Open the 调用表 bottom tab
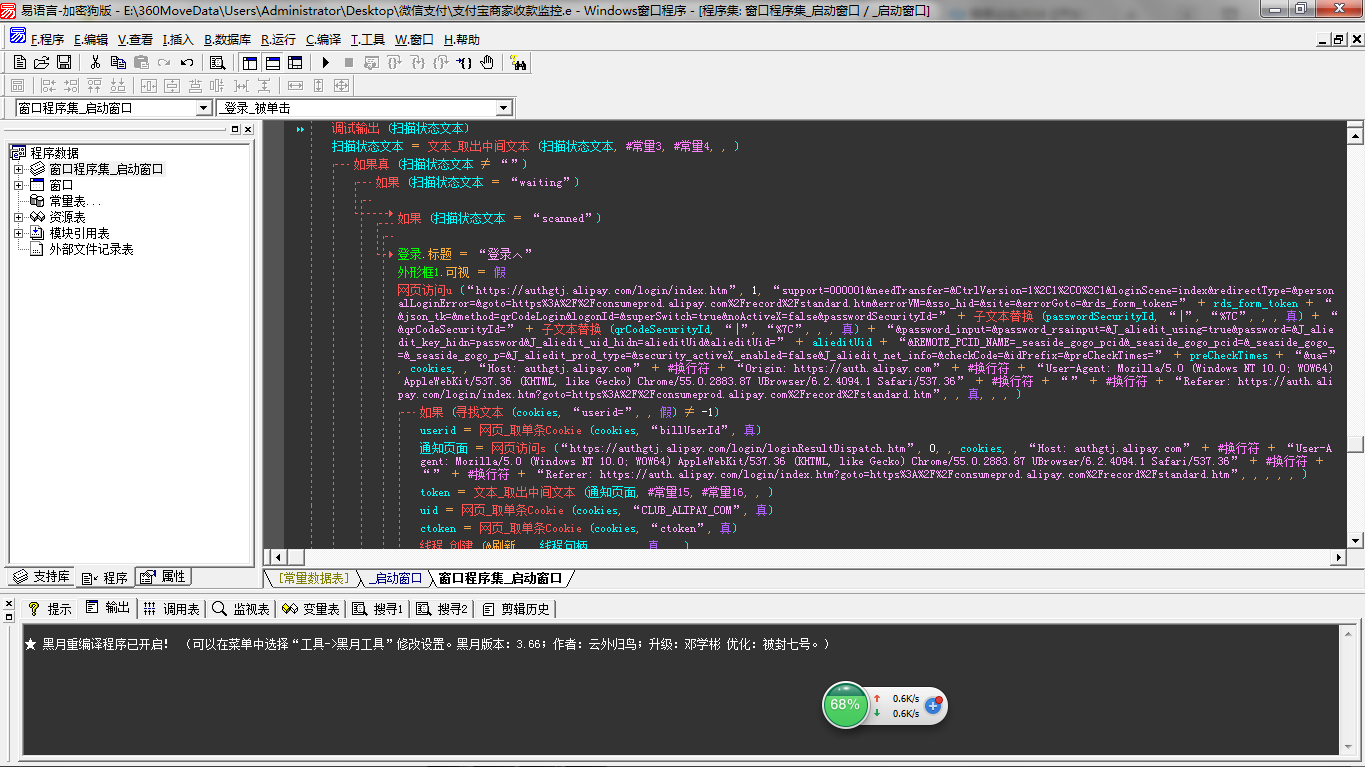The height and width of the screenshot is (767, 1365). pos(172,608)
